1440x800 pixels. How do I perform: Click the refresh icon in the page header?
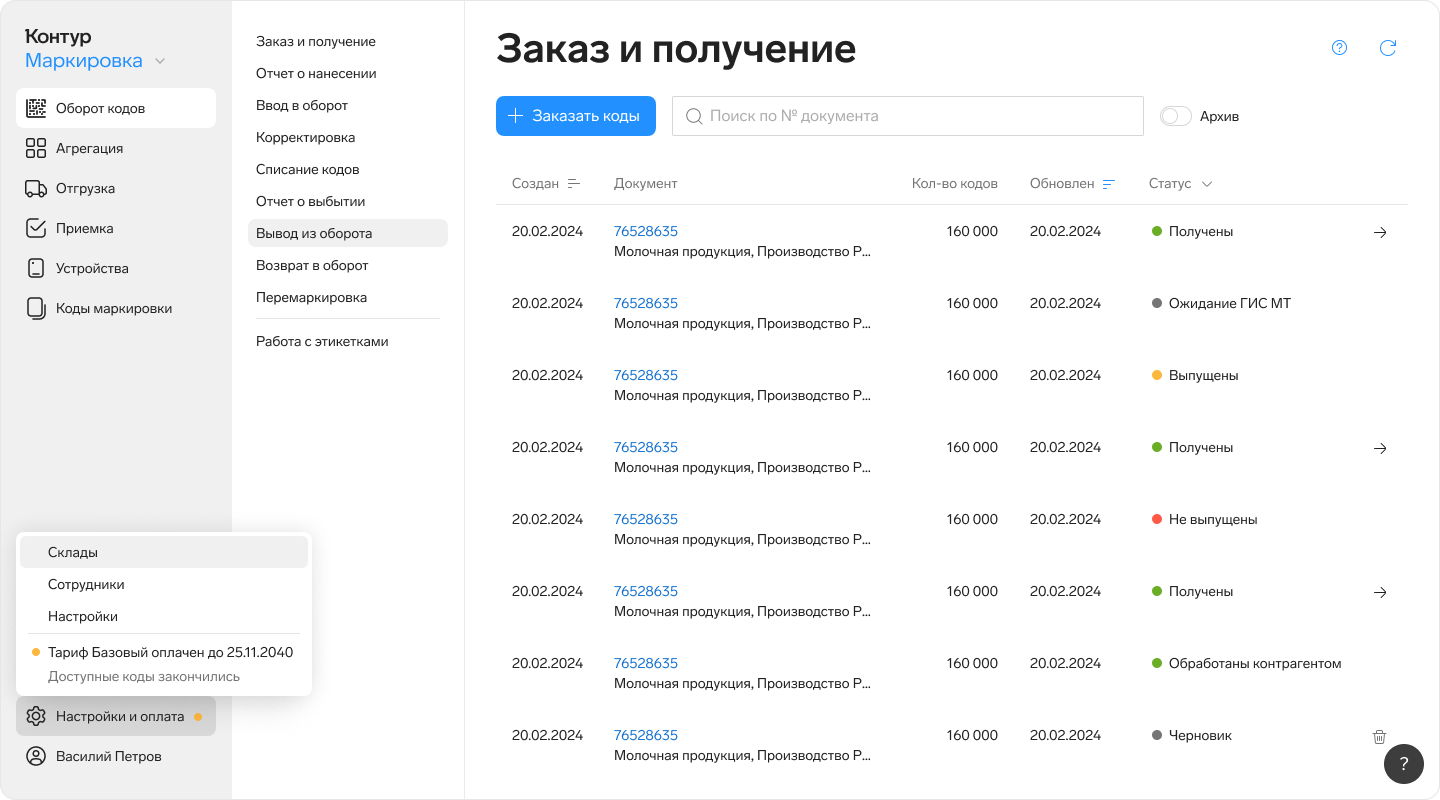pos(1387,48)
